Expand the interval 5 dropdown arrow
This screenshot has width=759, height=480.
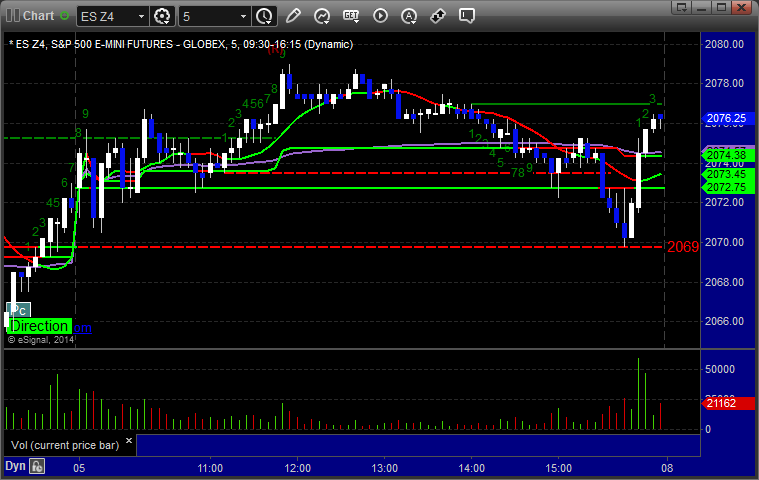coord(243,16)
